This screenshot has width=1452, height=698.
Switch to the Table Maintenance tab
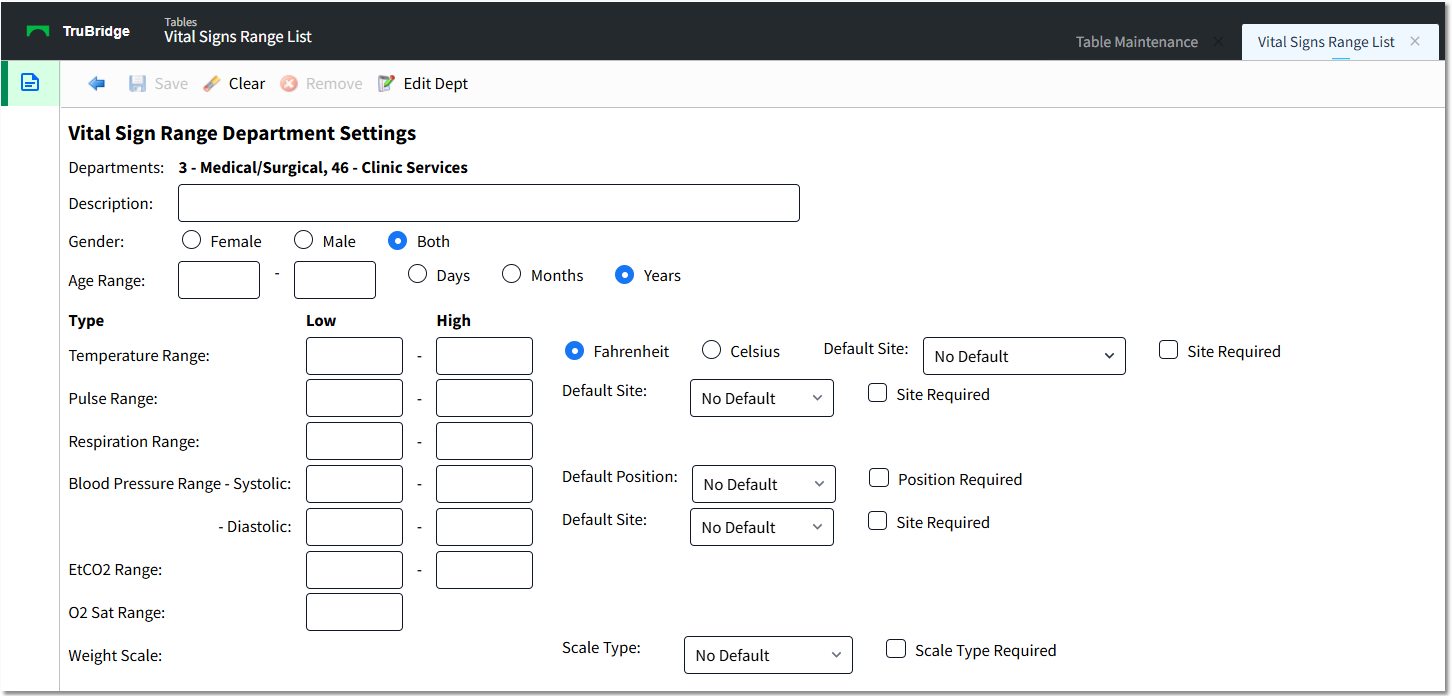[x=1136, y=42]
